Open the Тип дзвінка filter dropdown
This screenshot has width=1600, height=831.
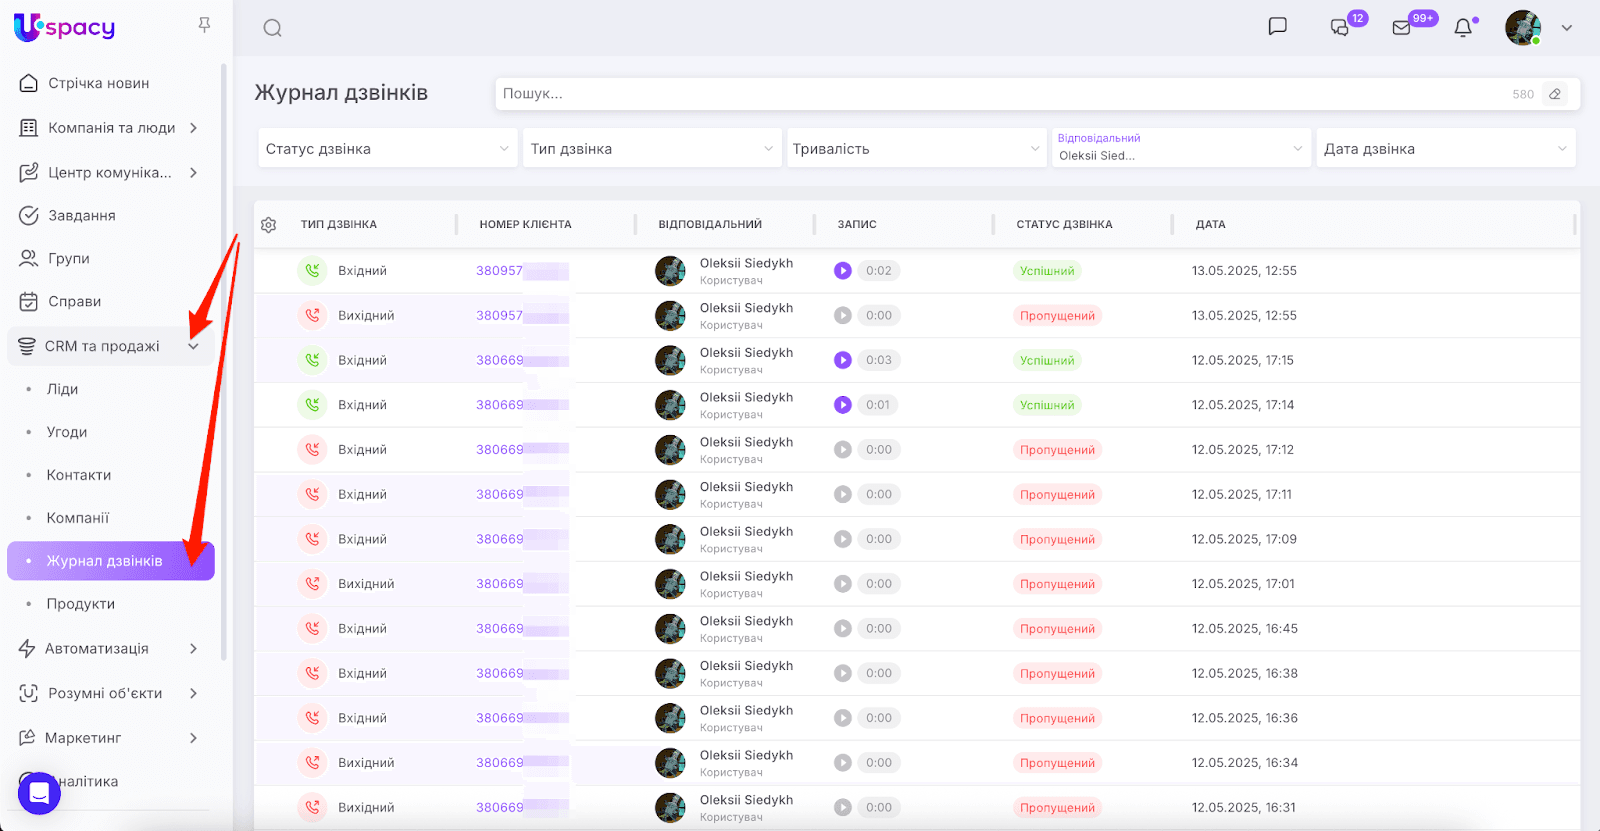(651, 149)
